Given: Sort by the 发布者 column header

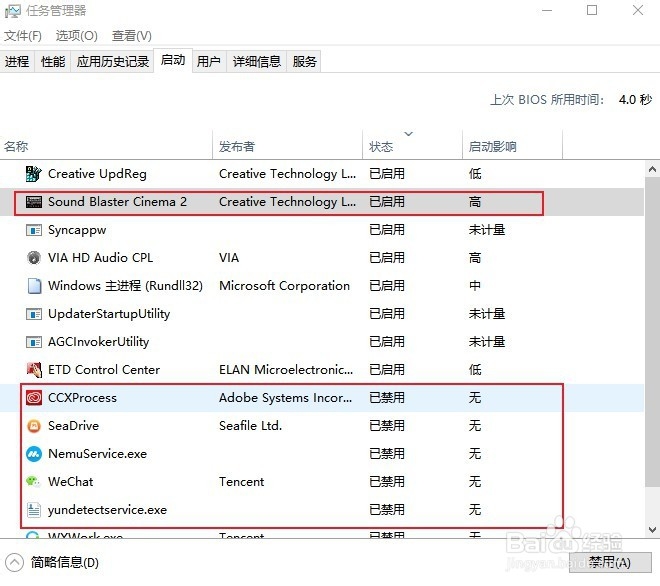Looking at the screenshot, I should 287,146.
